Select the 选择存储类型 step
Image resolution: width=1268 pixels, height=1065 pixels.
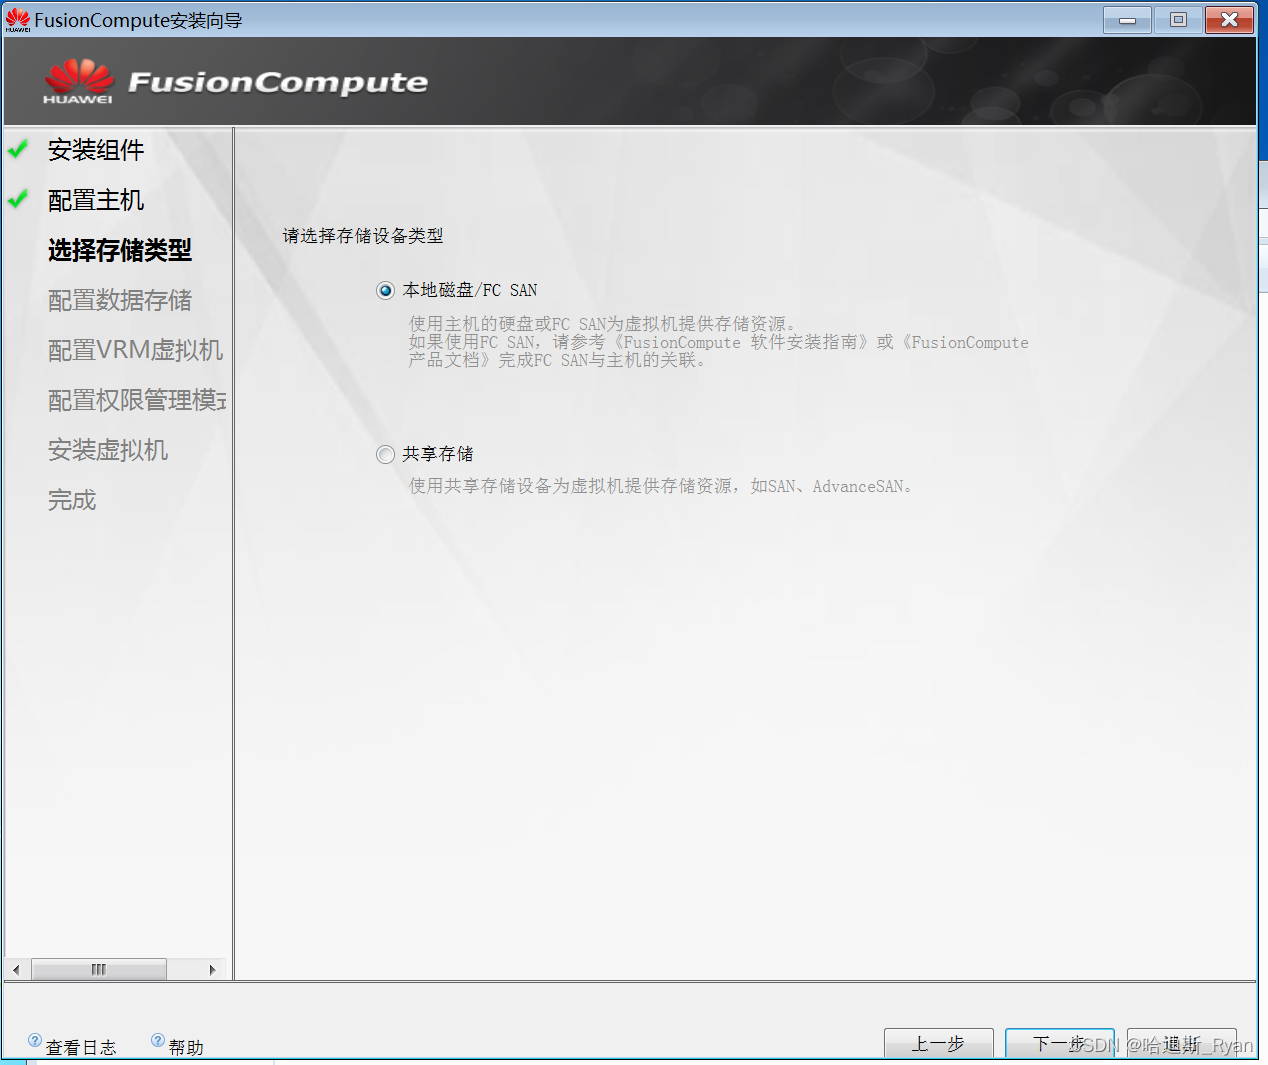(x=120, y=250)
